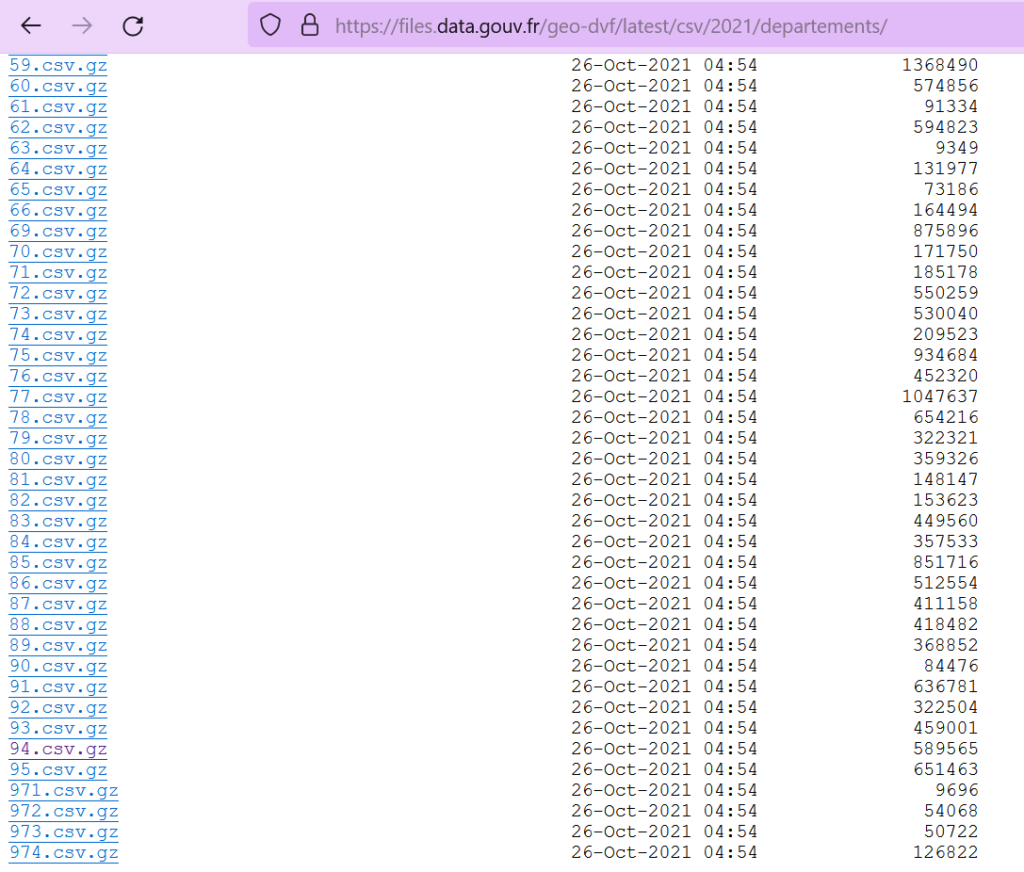Image resolution: width=1024 pixels, height=872 pixels.
Task: Open the 73.csv.gz link
Action: [x=58, y=314]
